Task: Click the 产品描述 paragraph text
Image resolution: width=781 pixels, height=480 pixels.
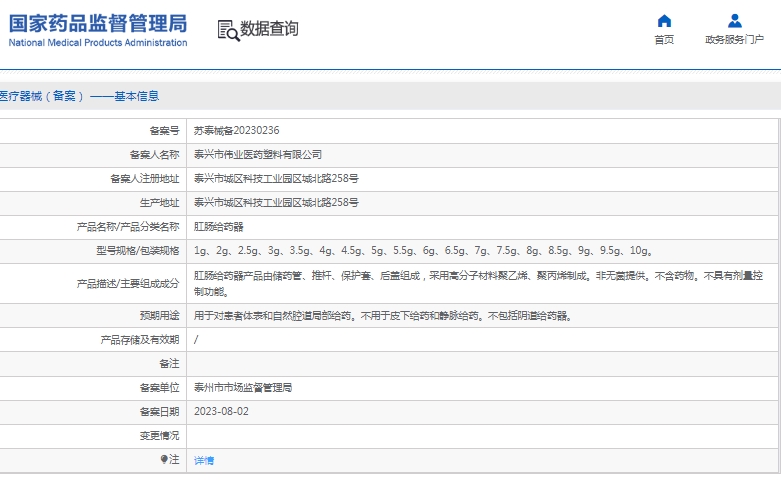Action: point(478,283)
